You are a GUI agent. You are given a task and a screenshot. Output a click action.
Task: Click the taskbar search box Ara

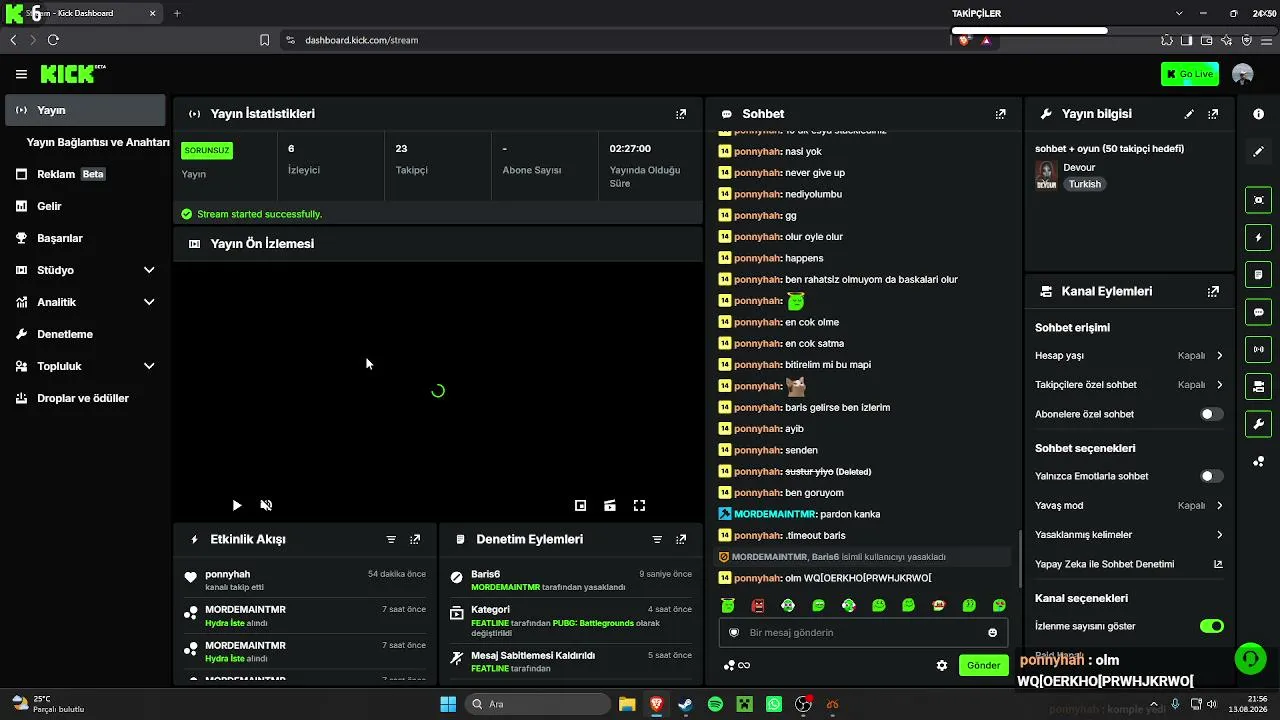(x=537, y=704)
